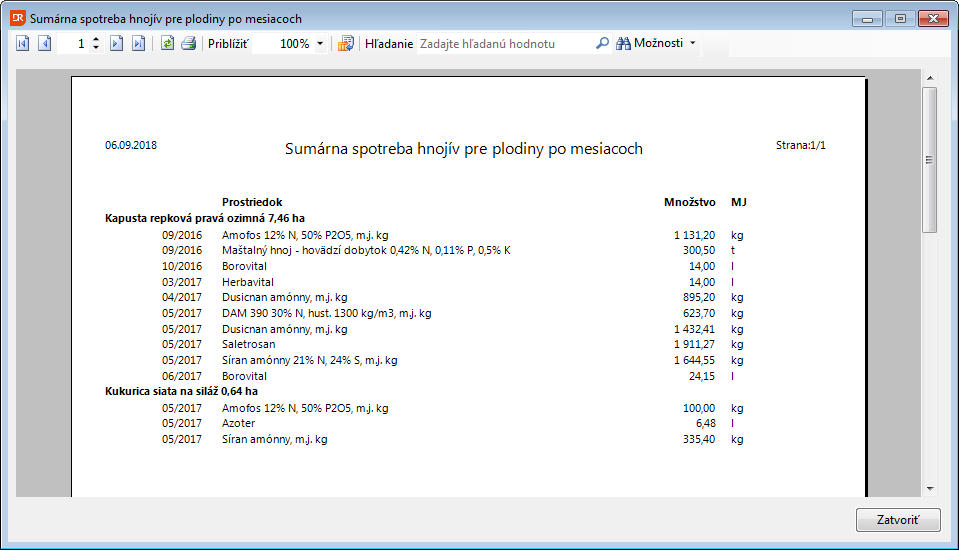Click the Maštalný hnoj - hovädzí dobytok row
Image resolution: width=959 pixels, height=550 pixels.
coord(366,250)
